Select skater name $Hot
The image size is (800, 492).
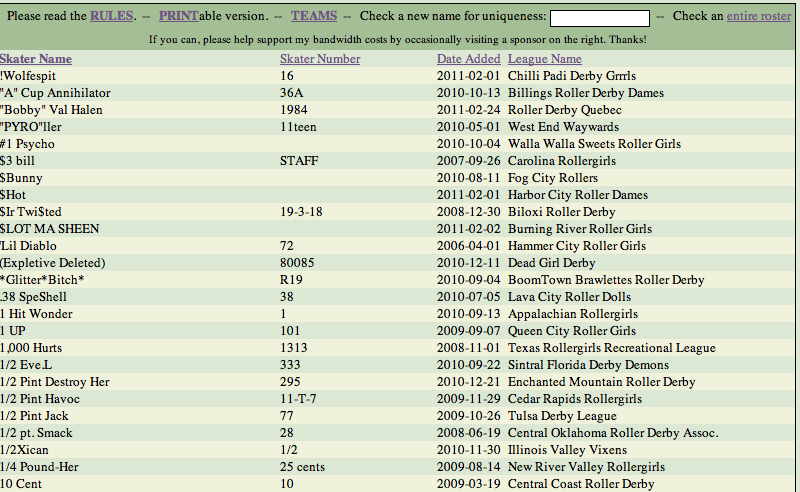coord(13,194)
